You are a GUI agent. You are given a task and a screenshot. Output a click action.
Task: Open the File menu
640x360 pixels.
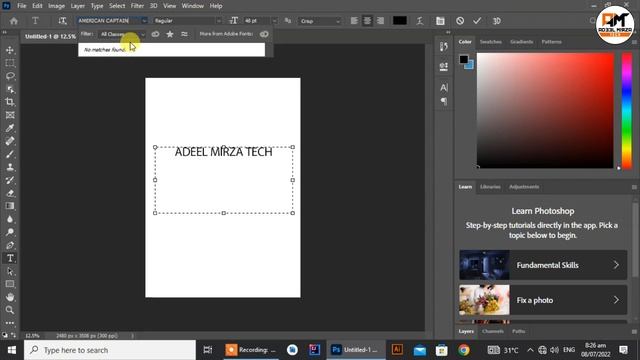tap(22, 6)
